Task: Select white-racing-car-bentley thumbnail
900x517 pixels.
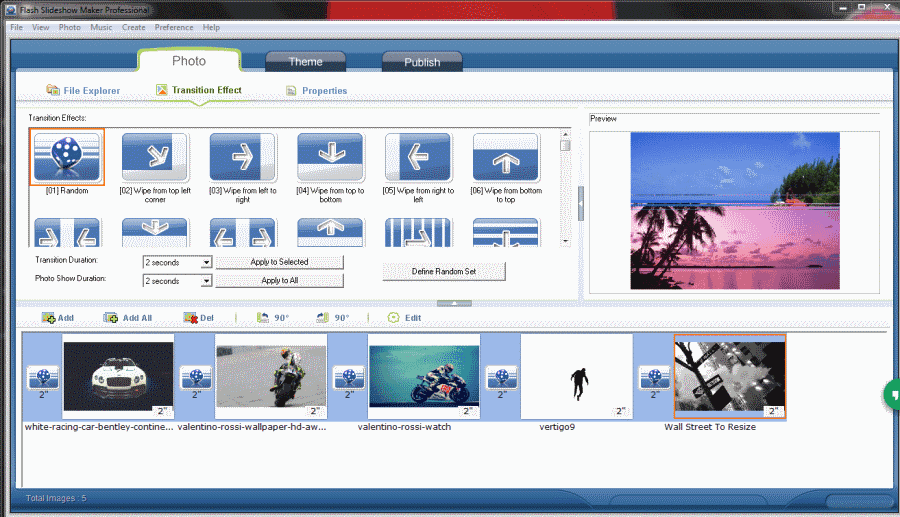Action: click(x=118, y=376)
